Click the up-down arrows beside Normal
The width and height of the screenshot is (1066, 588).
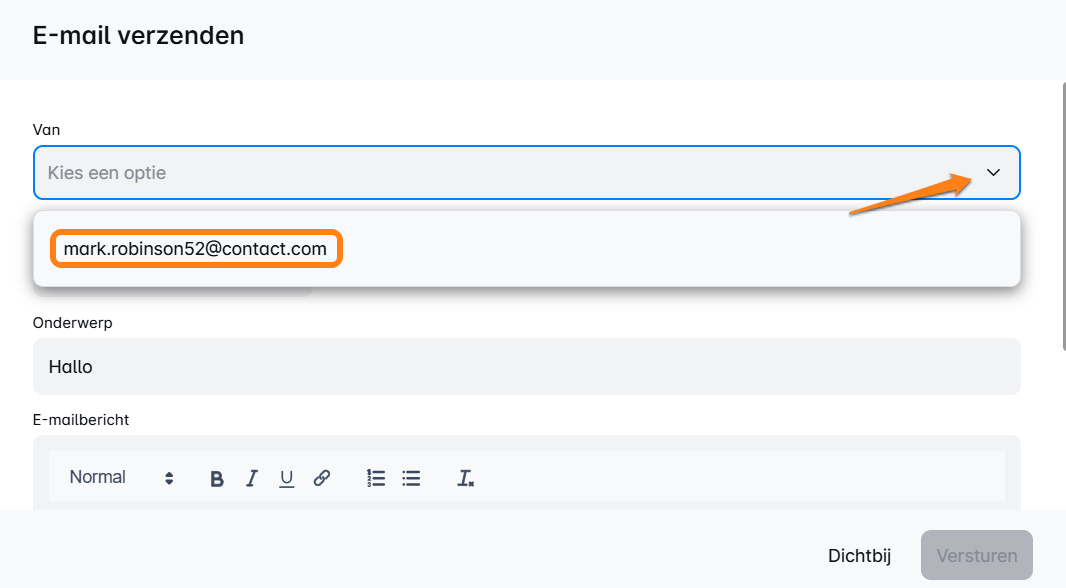click(x=169, y=478)
